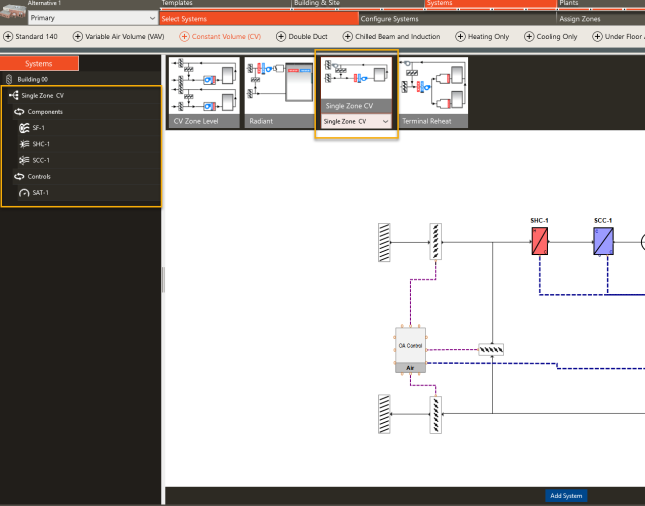Click the Building 00 icon in tree

(9, 79)
